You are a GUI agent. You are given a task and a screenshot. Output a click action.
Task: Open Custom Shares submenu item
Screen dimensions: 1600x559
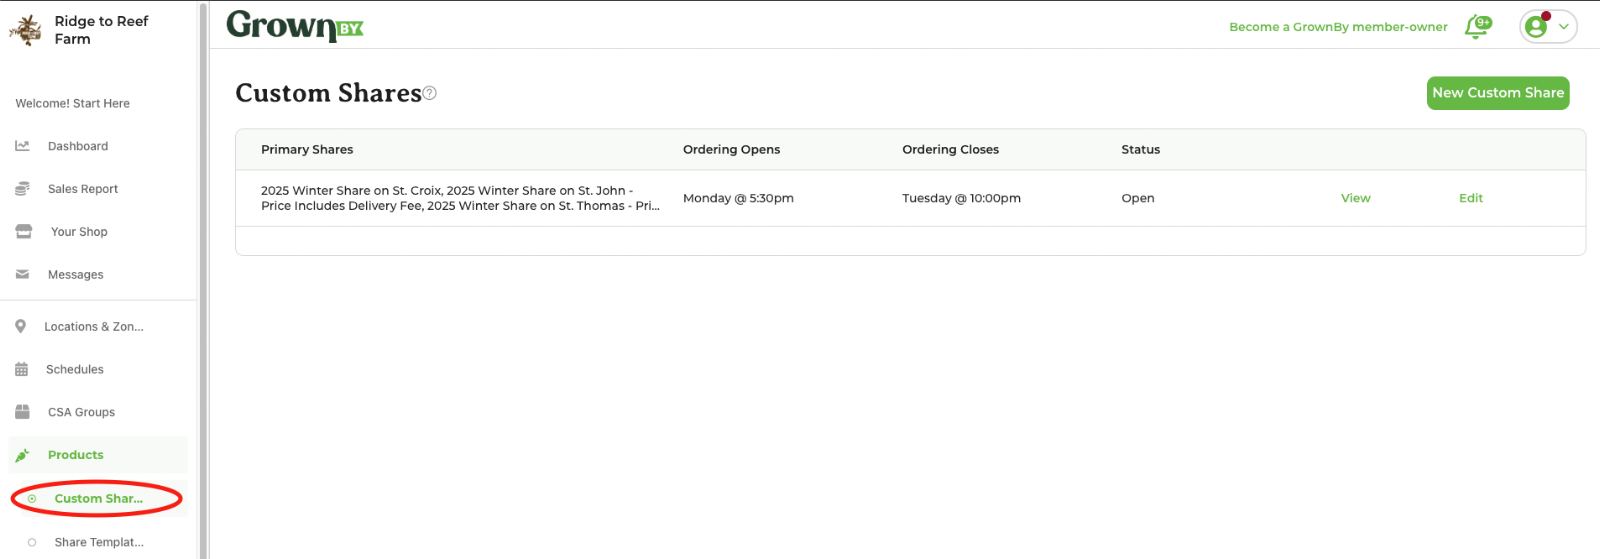coord(98,499)
